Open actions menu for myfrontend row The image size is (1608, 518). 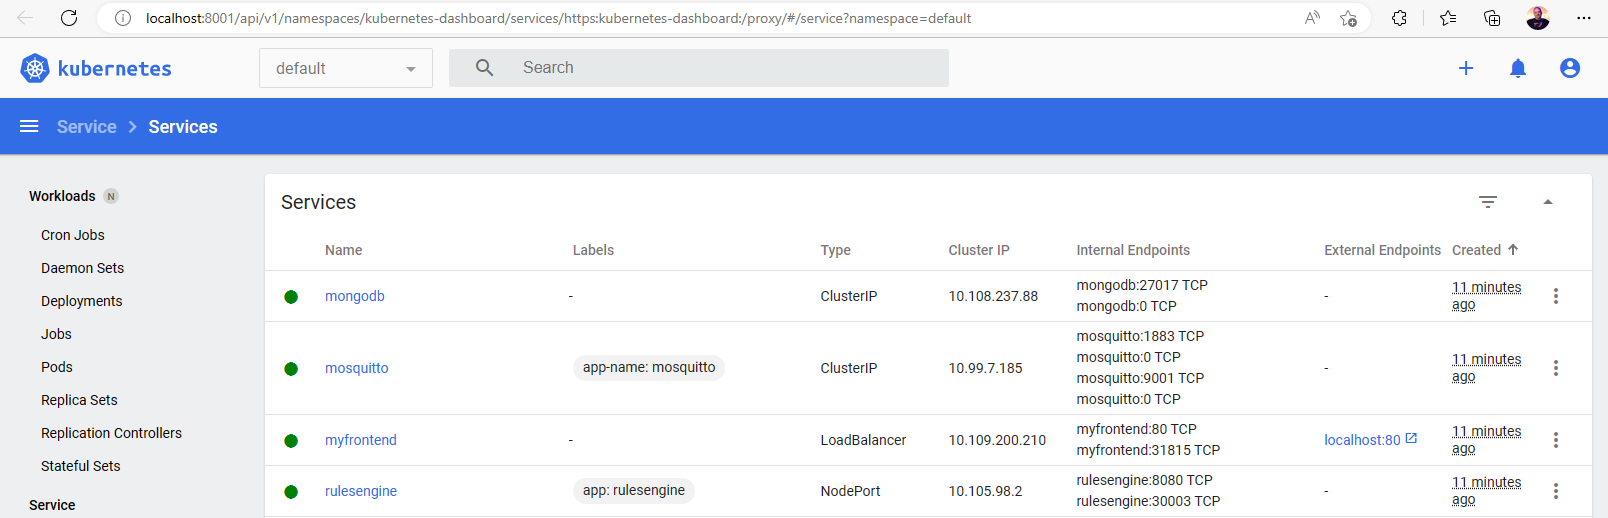click(1556, 440)
